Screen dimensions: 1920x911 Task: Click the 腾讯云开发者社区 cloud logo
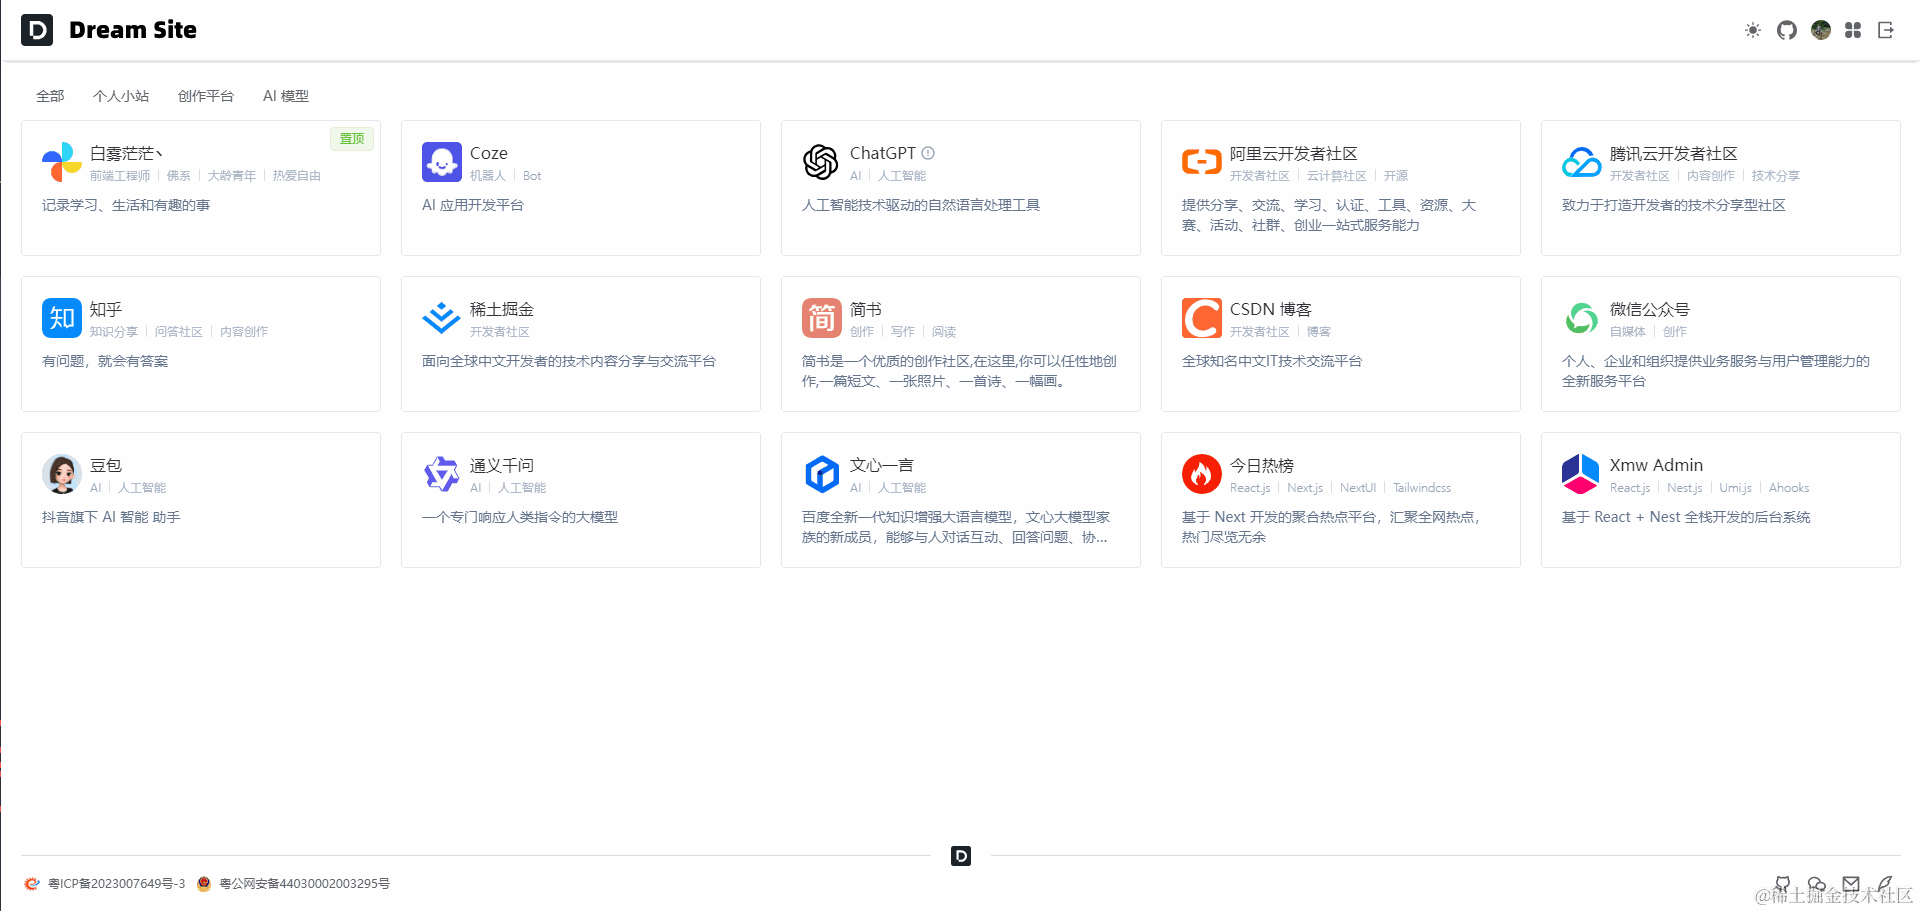pyautogui.click(x=1582, y=162)
